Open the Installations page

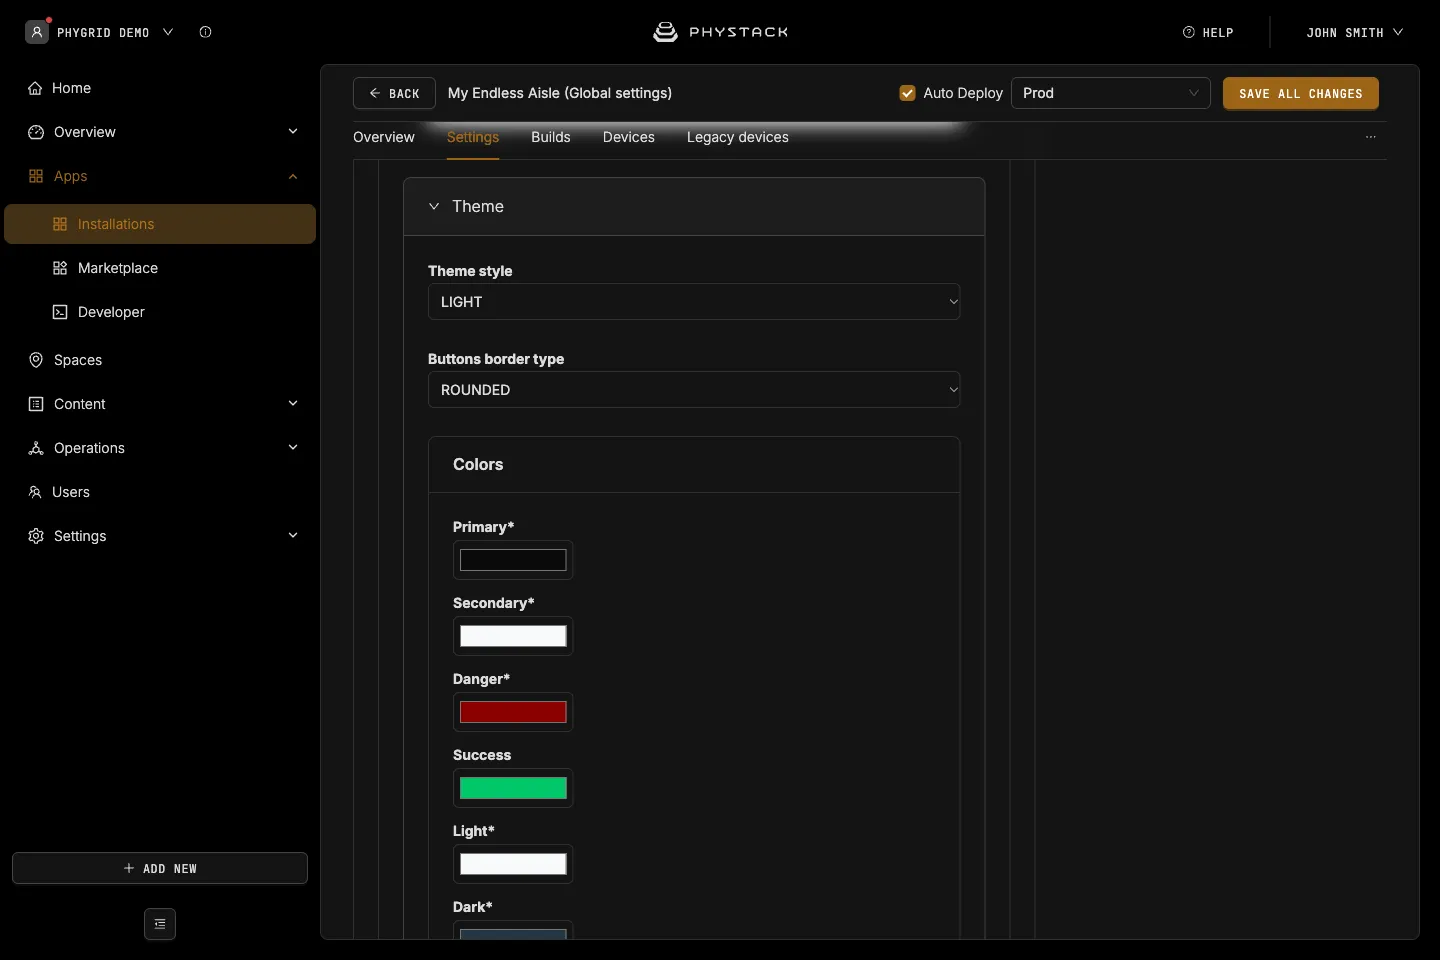click(x=160, y=224)
